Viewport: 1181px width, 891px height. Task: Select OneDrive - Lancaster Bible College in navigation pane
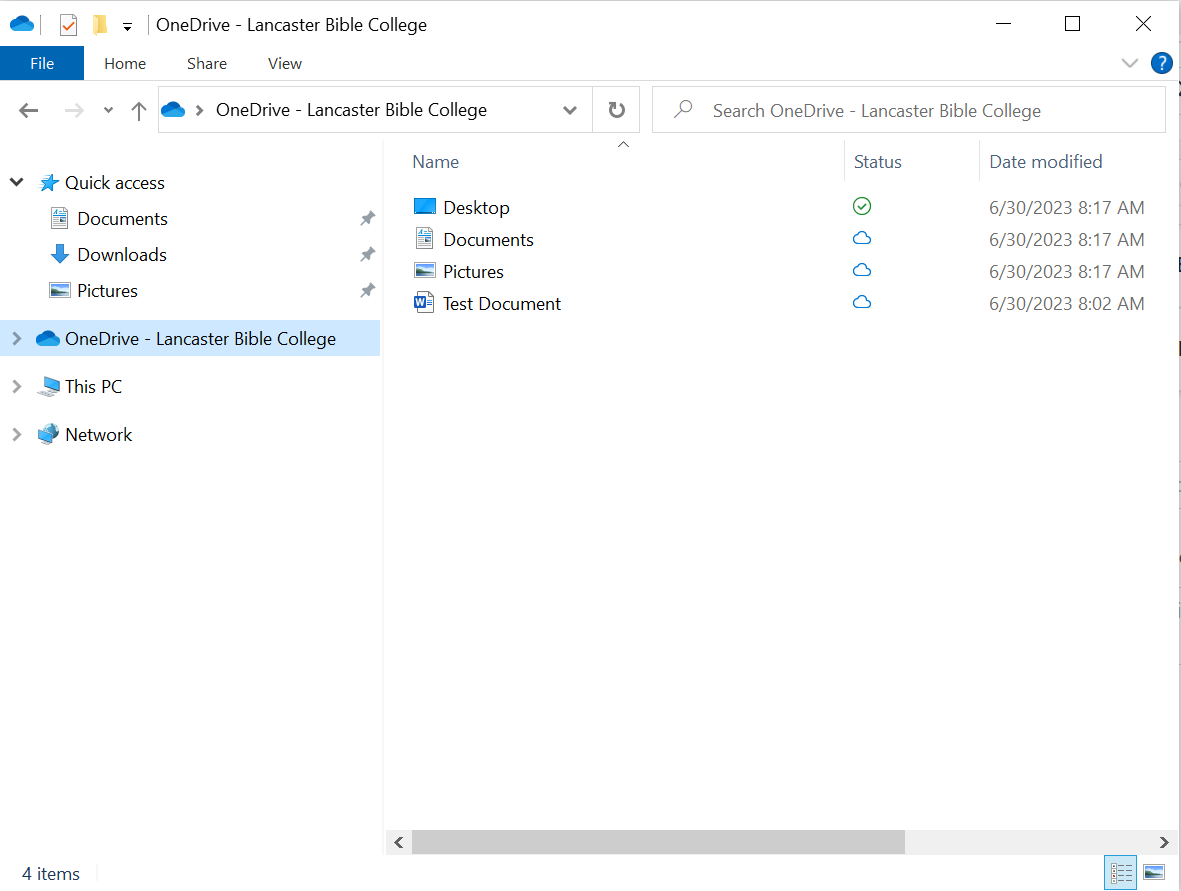point(200,339)
